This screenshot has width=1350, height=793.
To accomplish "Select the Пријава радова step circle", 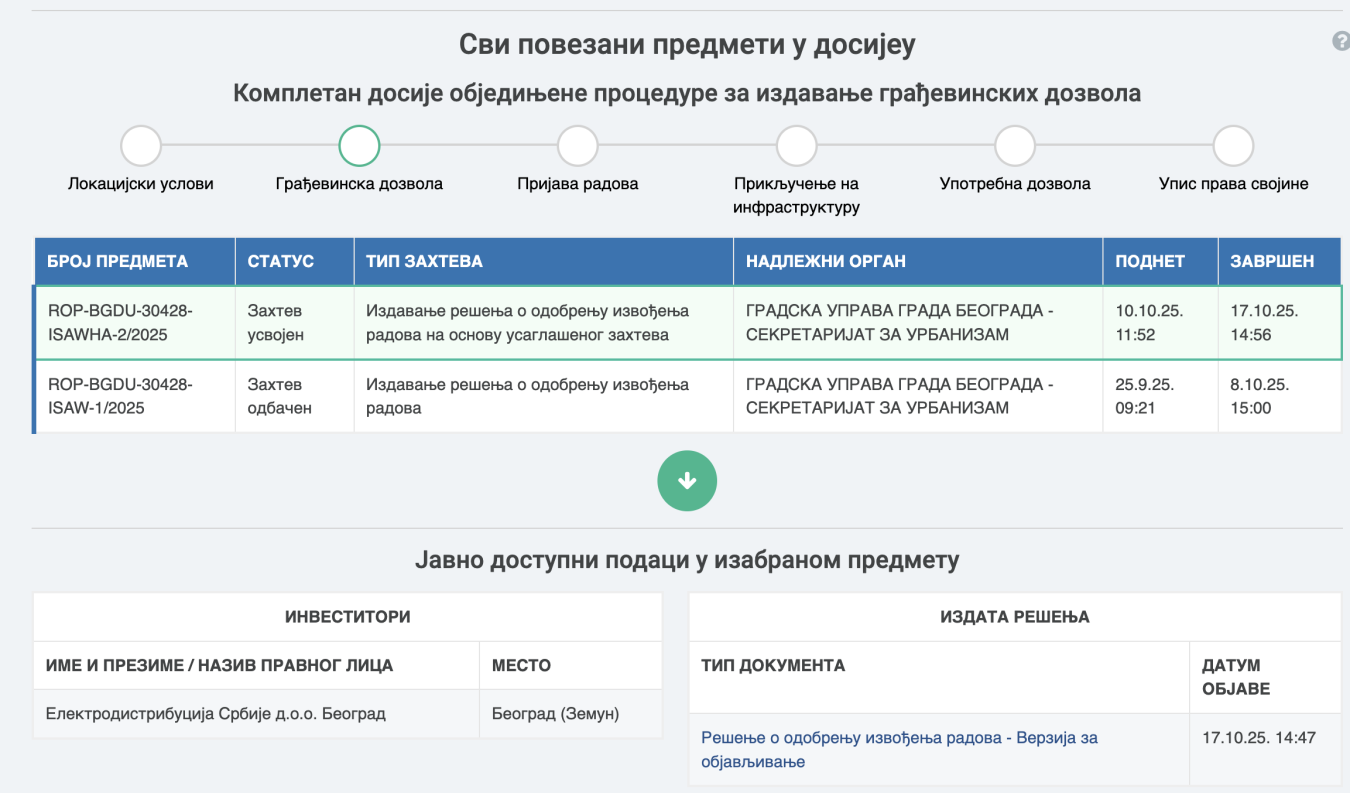I will coord(578,146).
